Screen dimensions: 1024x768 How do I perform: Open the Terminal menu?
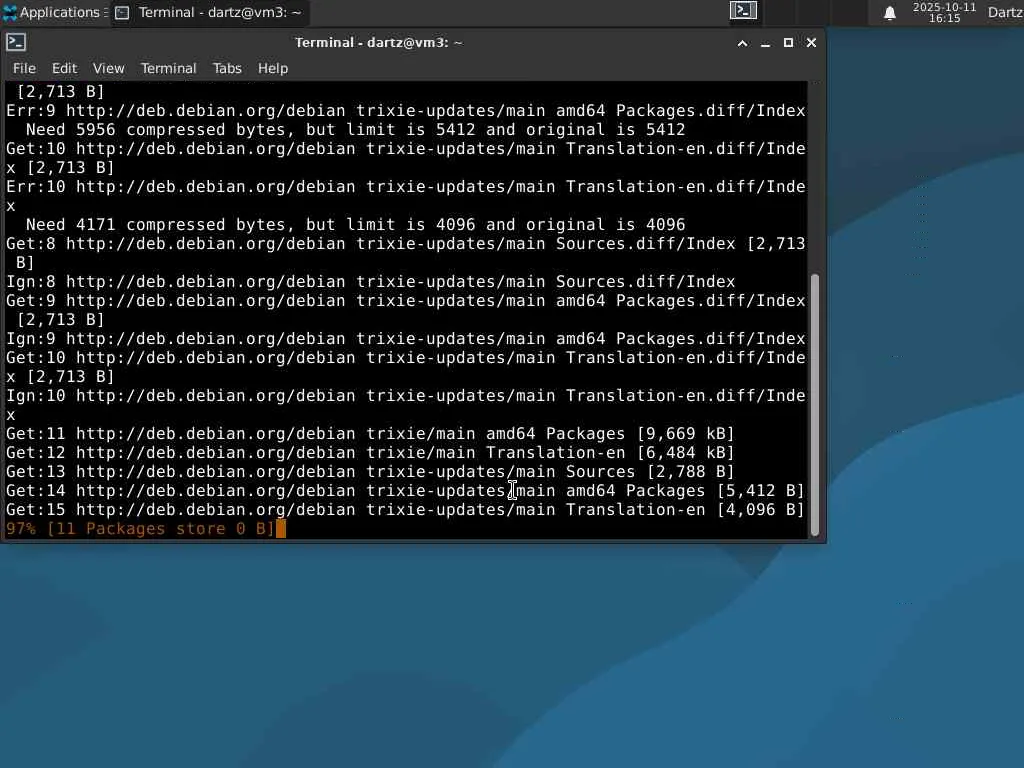[168, 69]
